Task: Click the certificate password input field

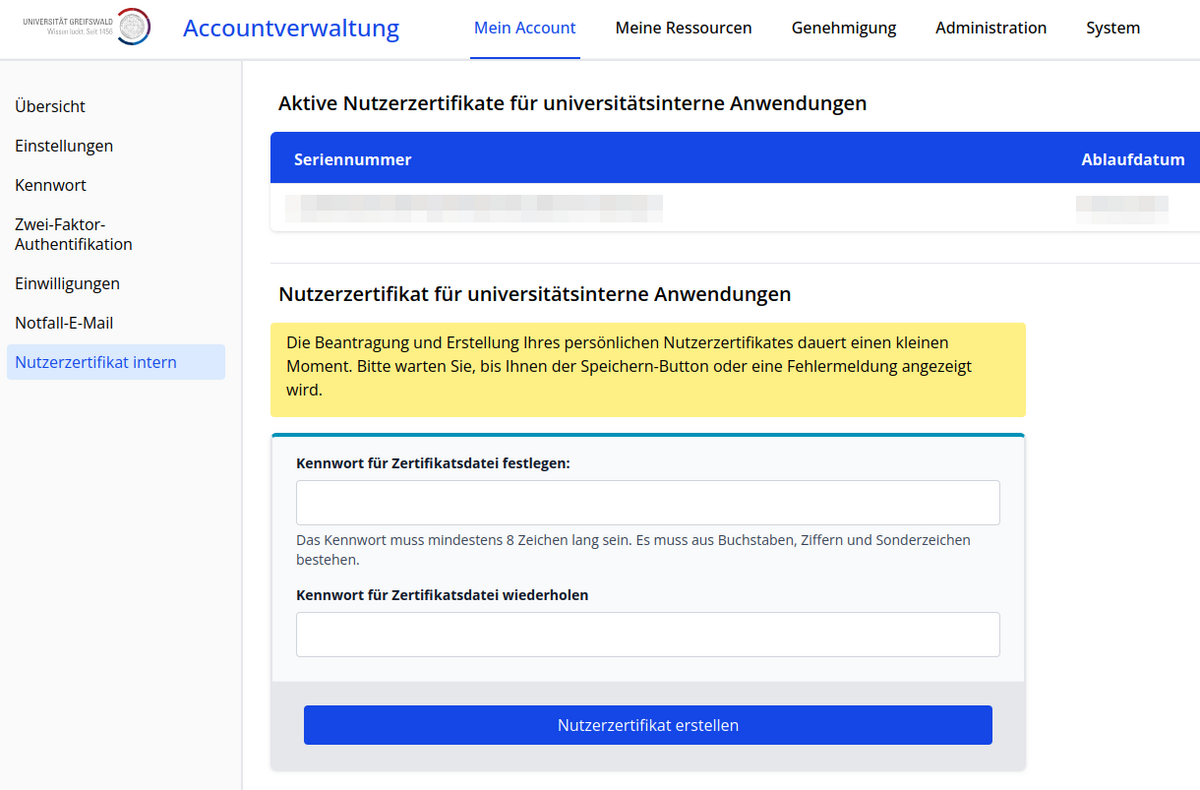Action: coord(647,502)
